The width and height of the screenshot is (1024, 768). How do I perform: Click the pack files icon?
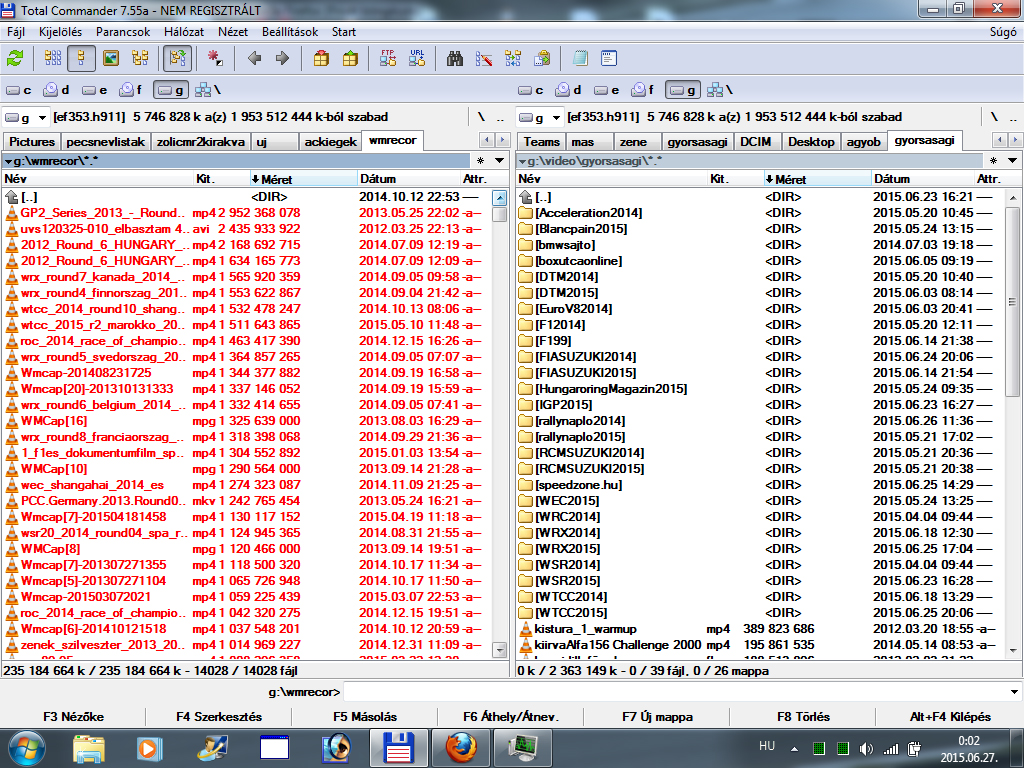[x=321, y=59]
